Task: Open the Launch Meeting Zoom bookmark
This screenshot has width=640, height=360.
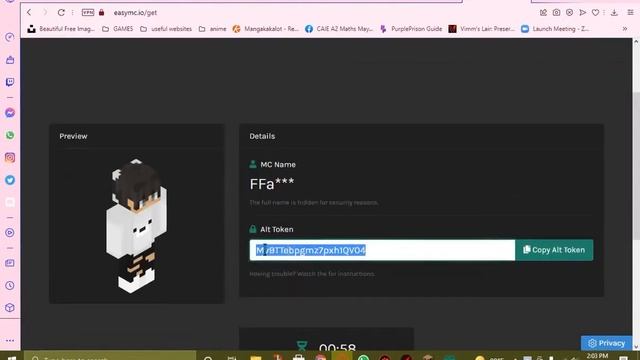Action: (555, 29)
